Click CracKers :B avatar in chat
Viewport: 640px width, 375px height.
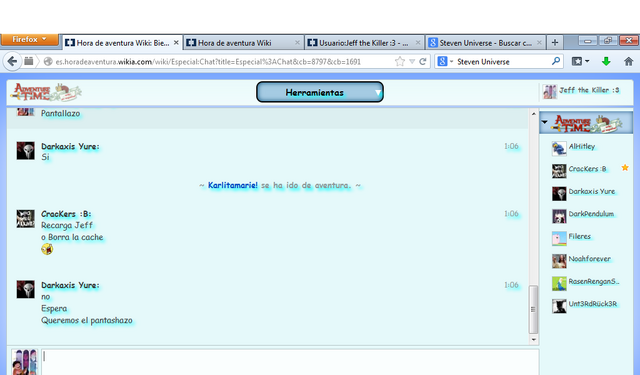[x=25, y=218]
